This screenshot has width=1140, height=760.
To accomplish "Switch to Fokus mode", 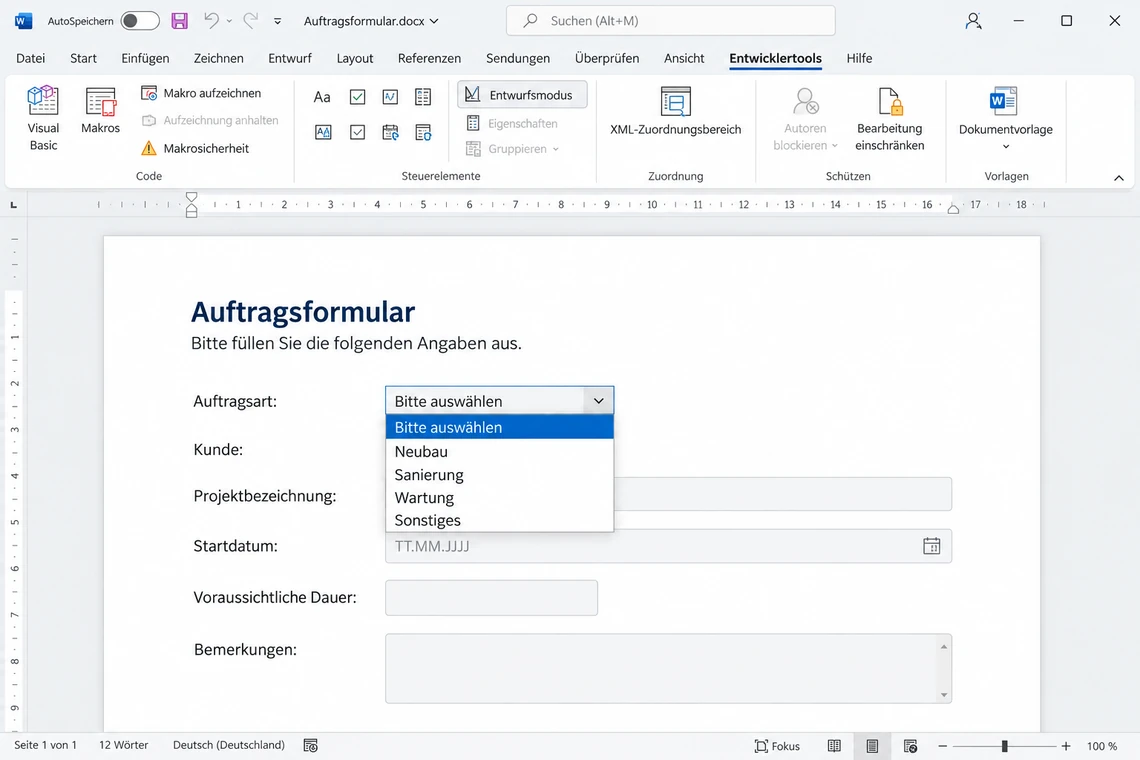I will point(777,745).
